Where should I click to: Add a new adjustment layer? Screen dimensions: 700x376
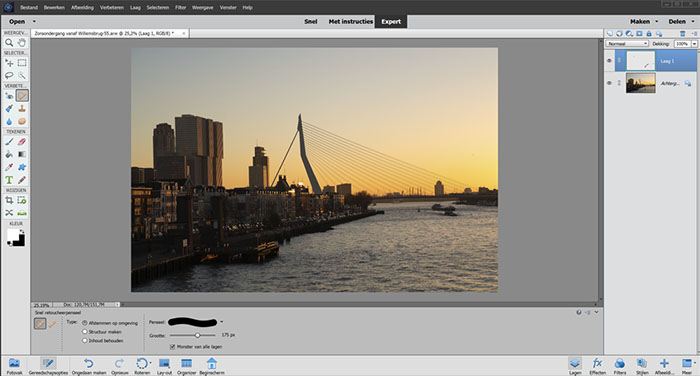pyautogui.click(x=629, y=33)
